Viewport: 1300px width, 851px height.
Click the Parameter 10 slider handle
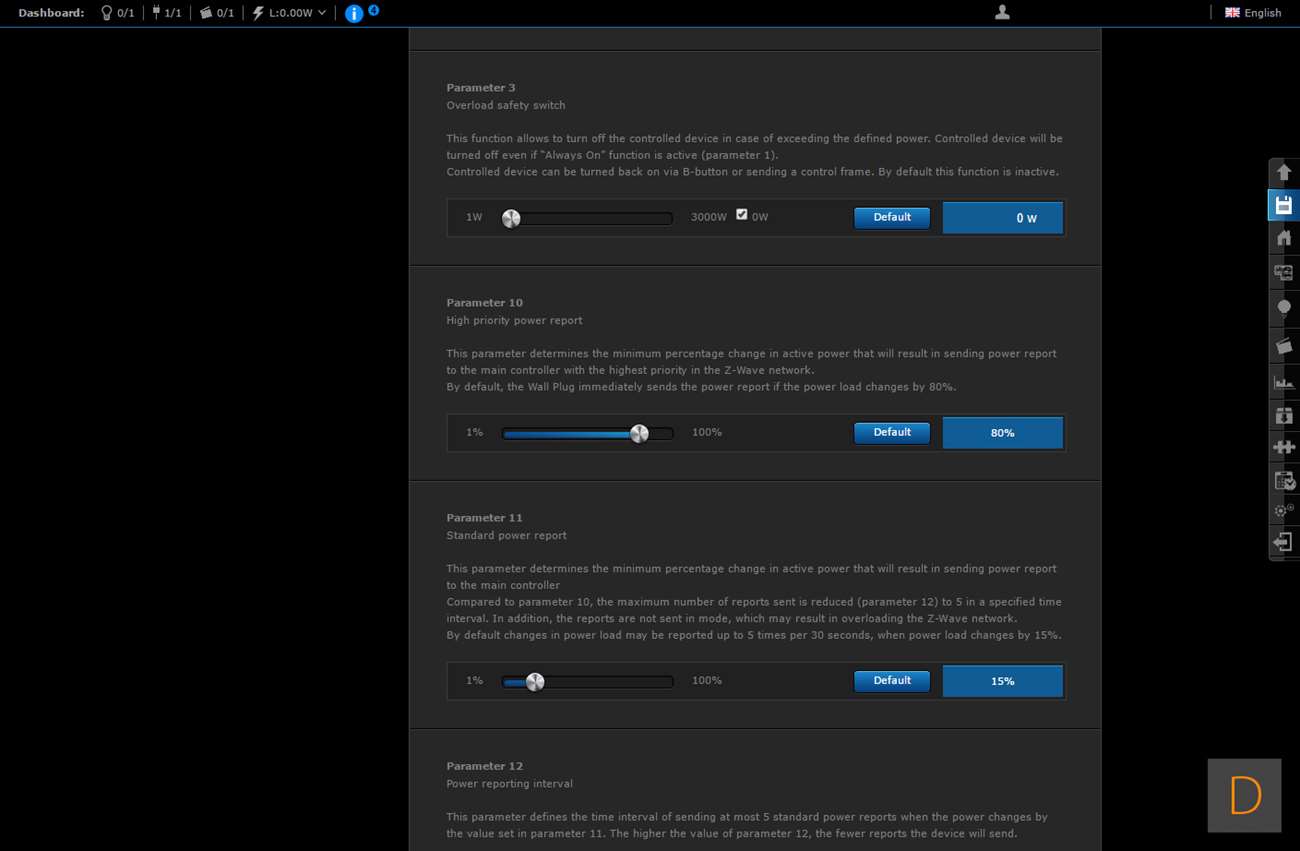pos(639,433)
